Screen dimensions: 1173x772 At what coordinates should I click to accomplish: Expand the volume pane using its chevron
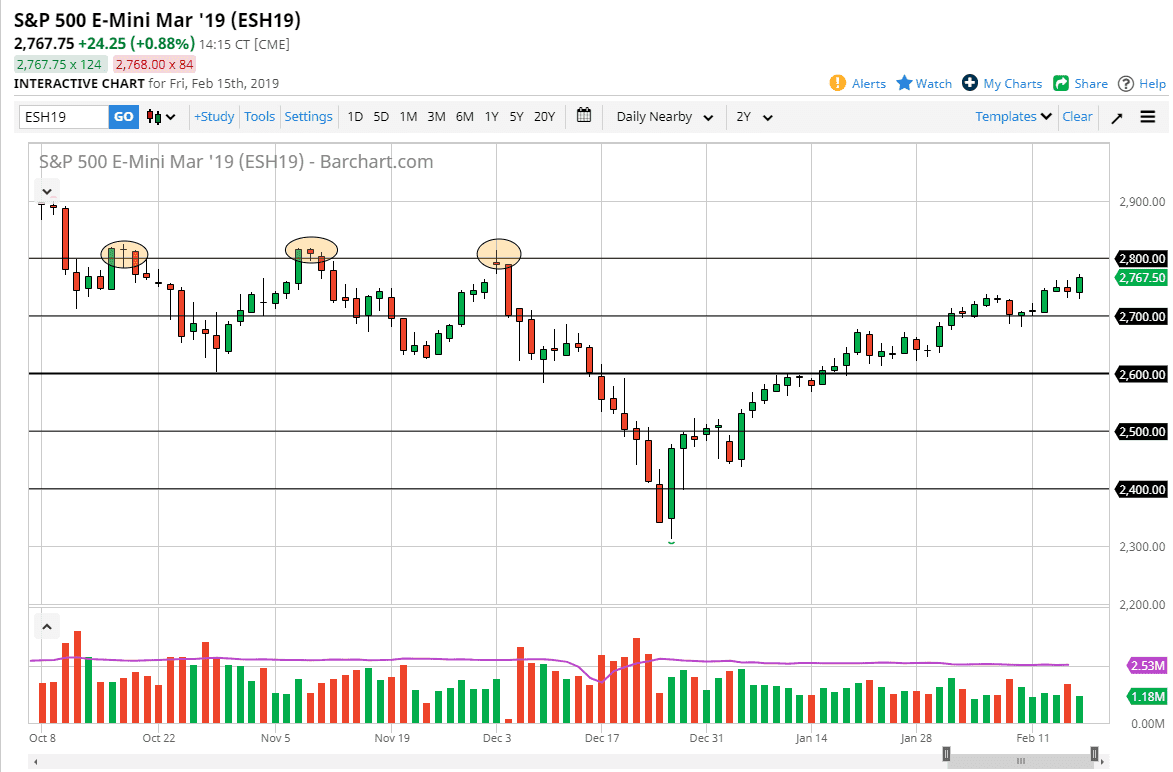click(x=47, y=625)
